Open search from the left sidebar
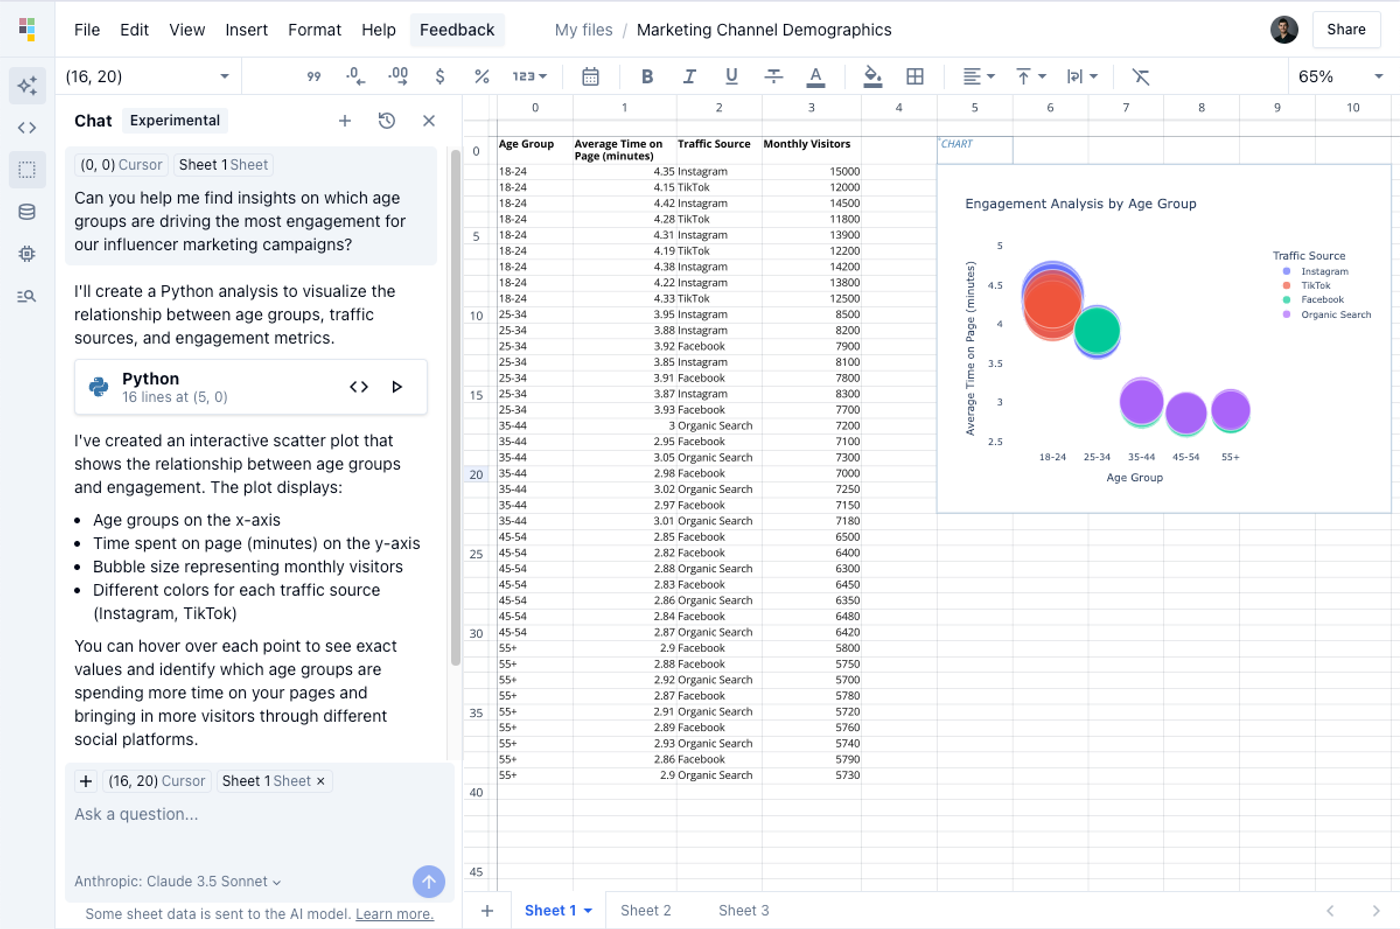The width and height of the screenshot is (1400, 929). (27, 295)
